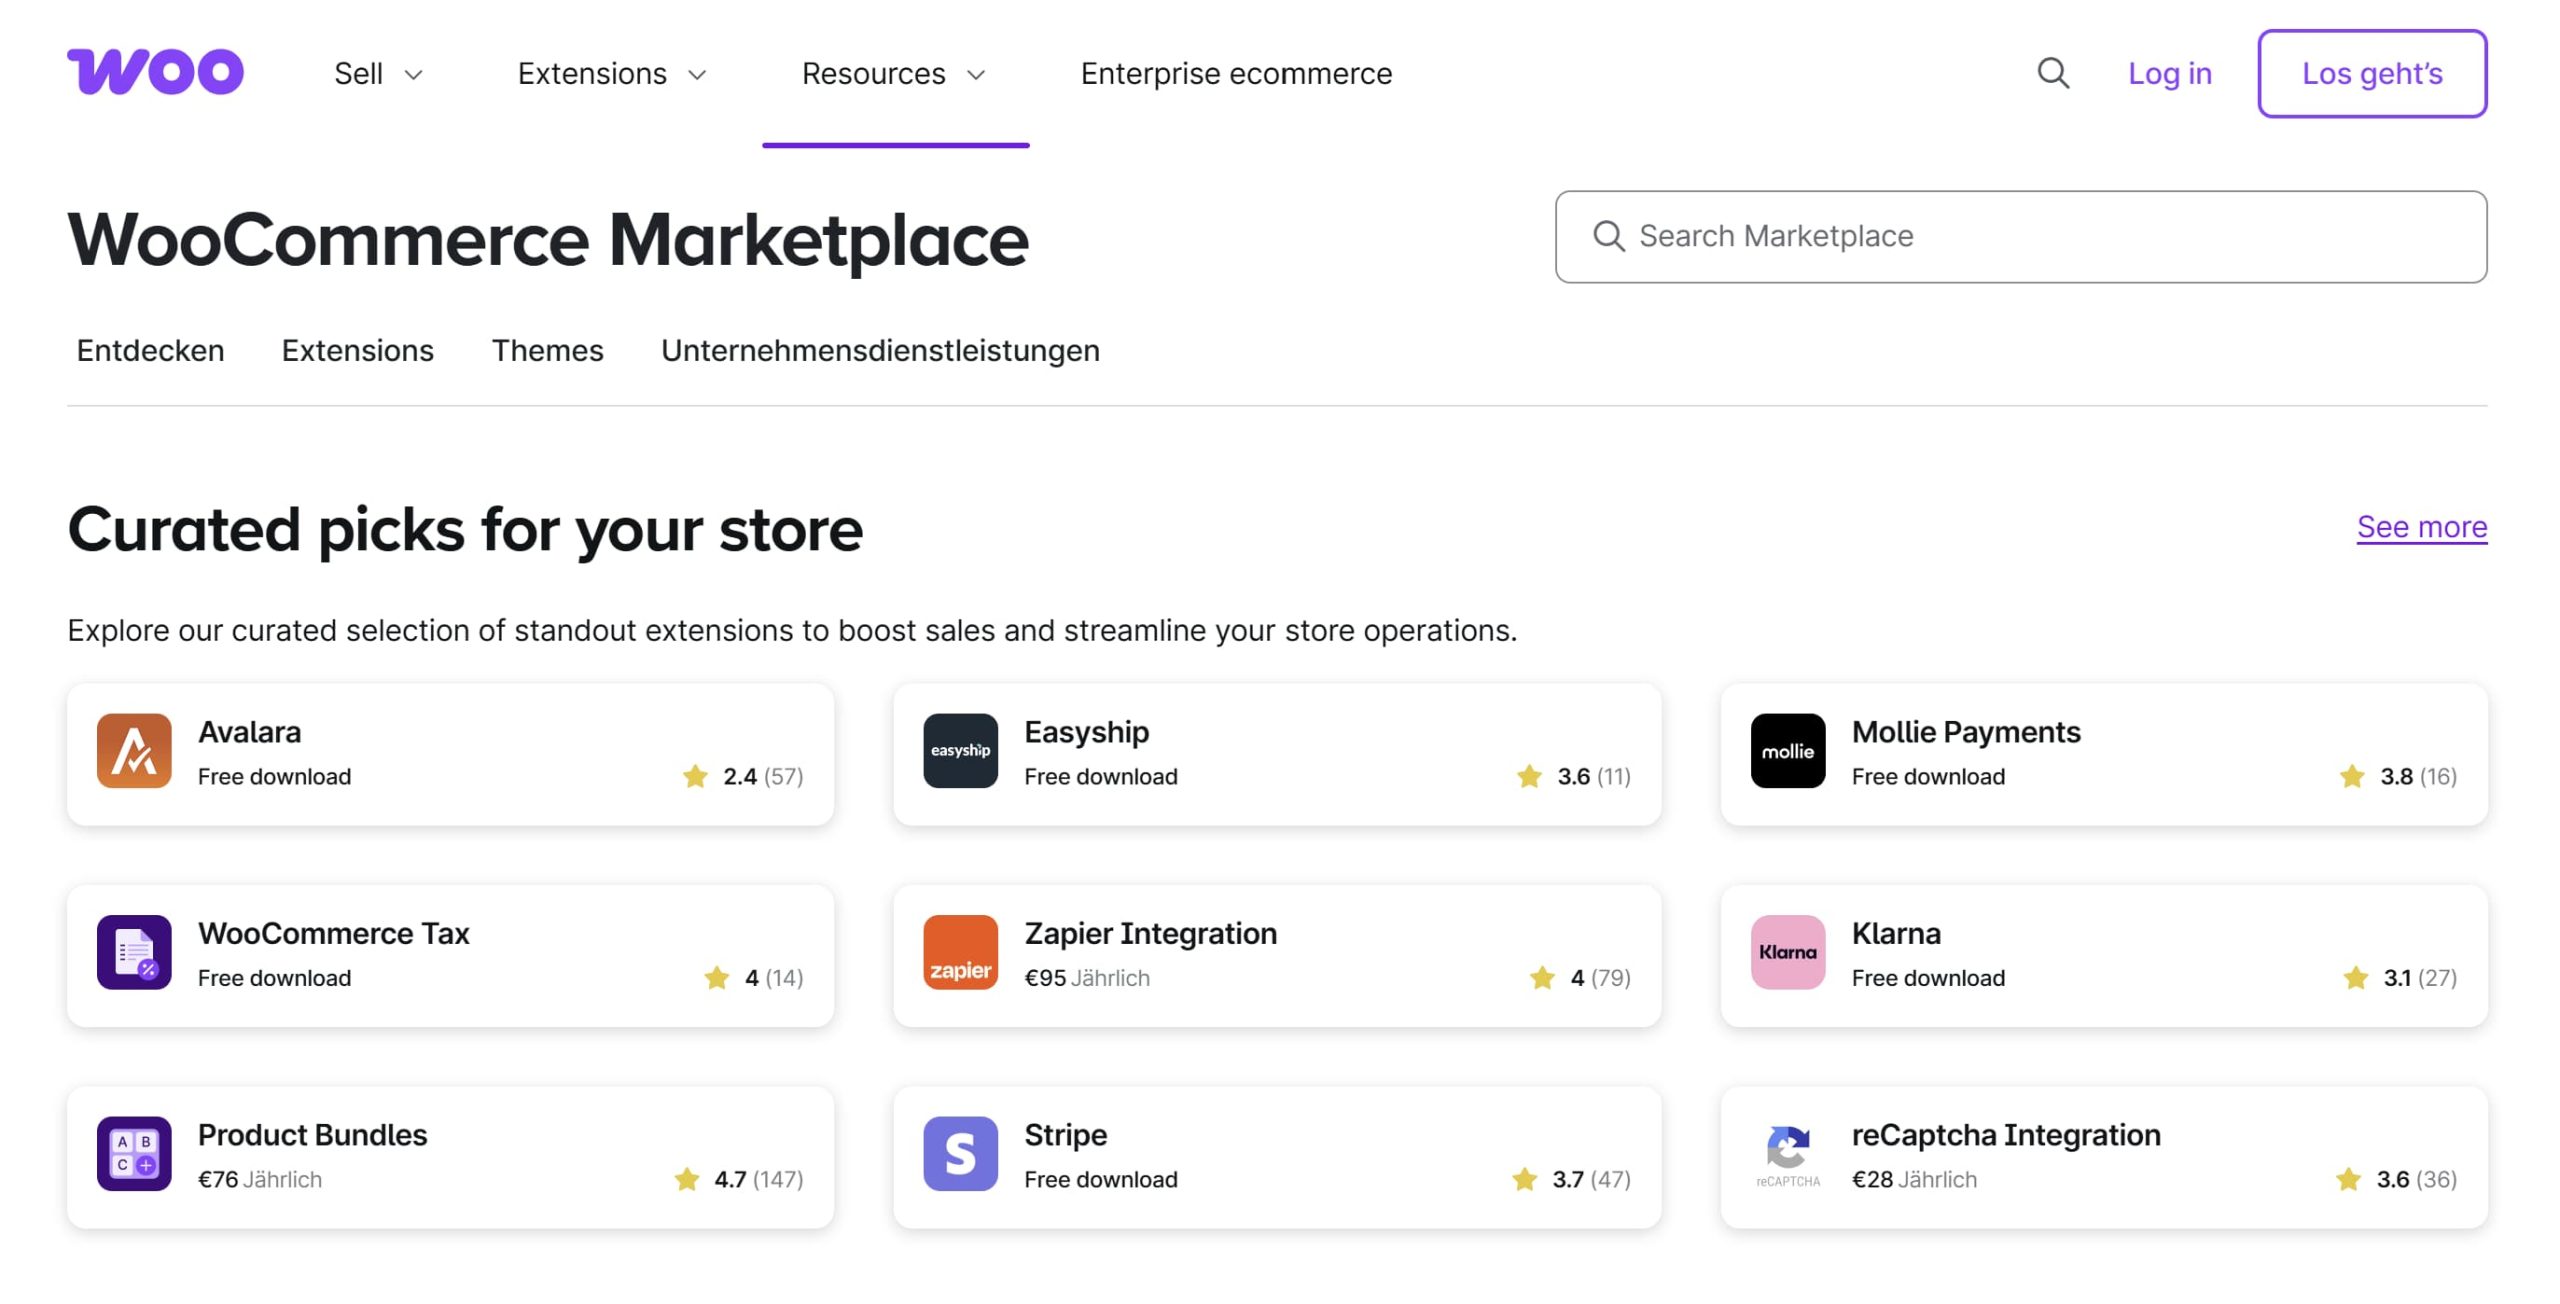Click the reCAPTCHA logo icon

tap(1788, 1154)
